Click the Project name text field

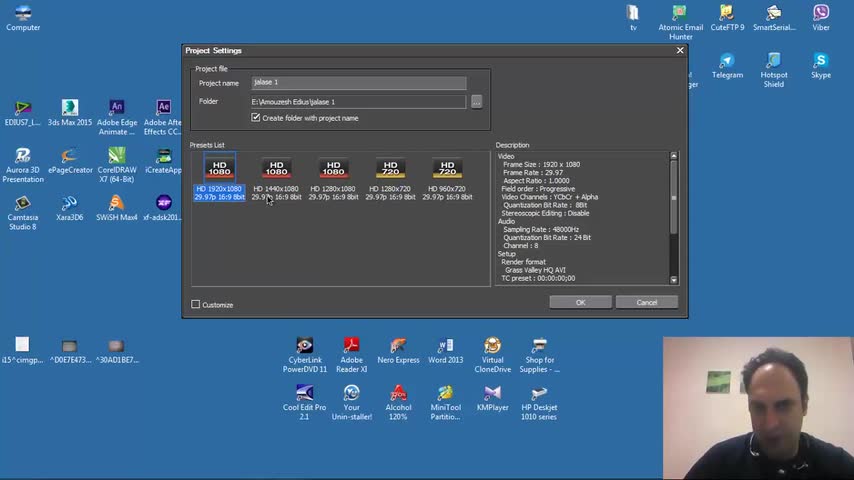pos(358,83)
